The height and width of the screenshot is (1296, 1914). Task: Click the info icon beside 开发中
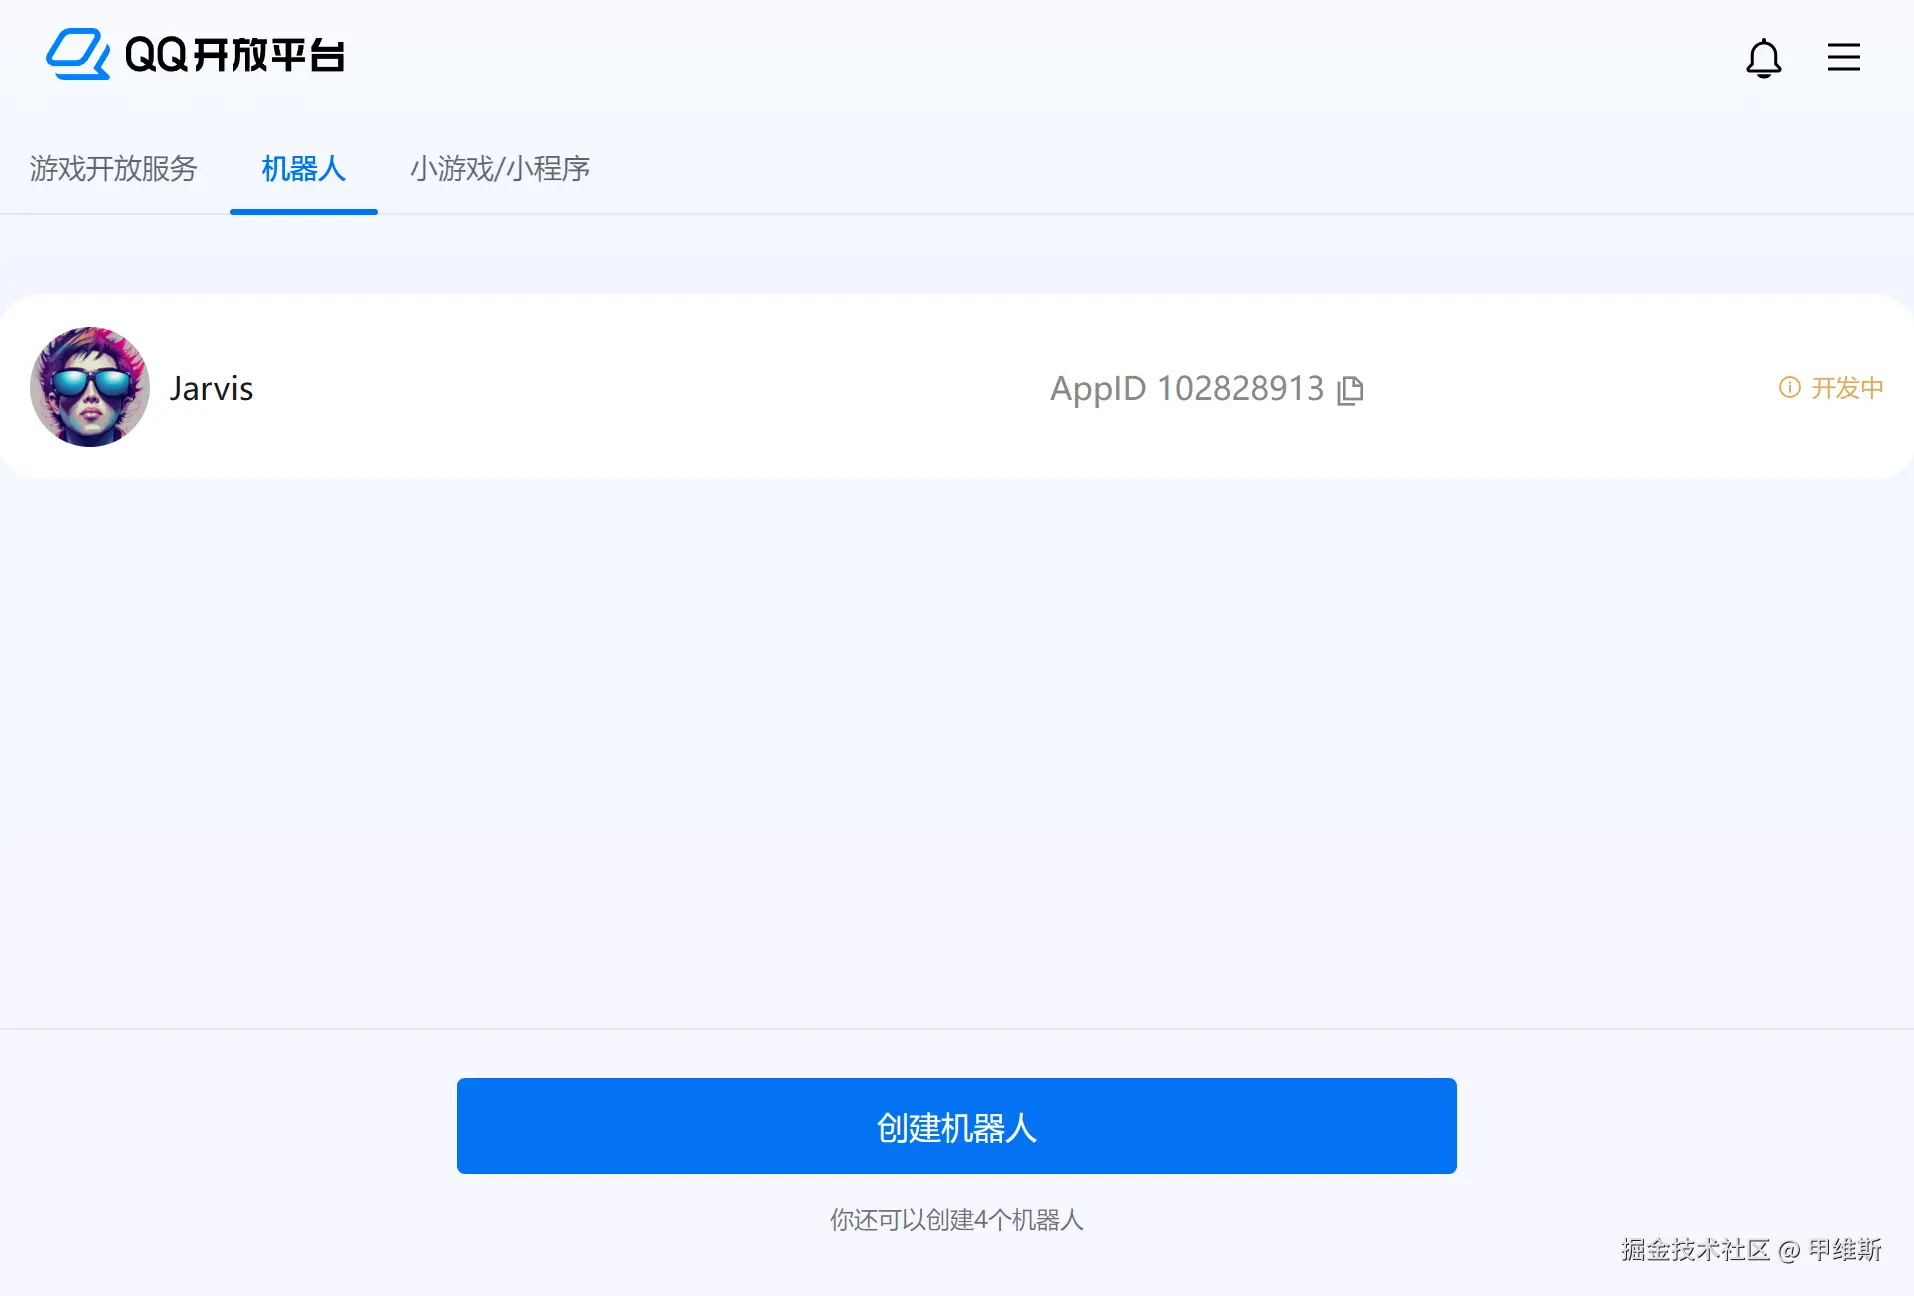click(x=1789, y=387)
